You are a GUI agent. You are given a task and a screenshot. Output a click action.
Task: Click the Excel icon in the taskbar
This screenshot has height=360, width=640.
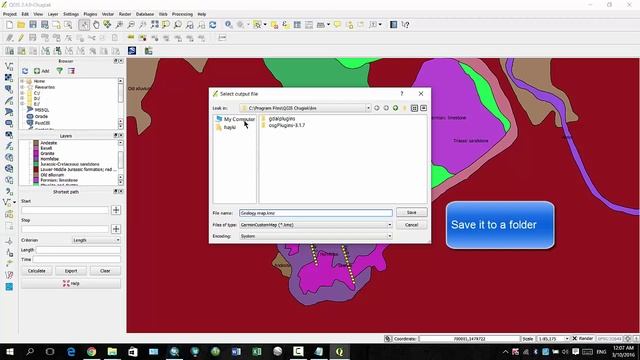point(257,351)
